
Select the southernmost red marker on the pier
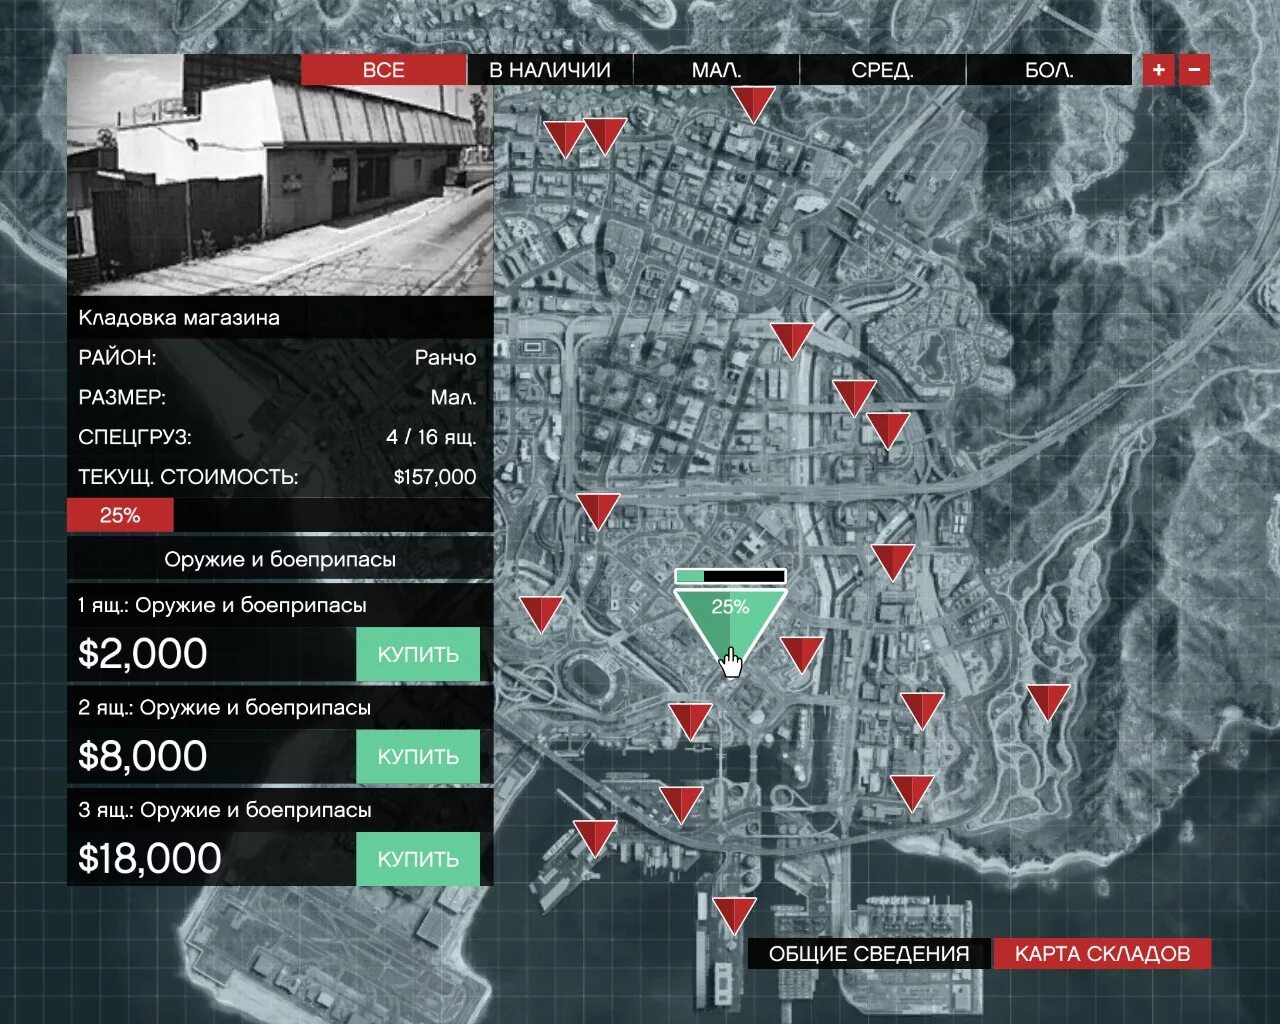pyautogui.click(x=734, y=914)
